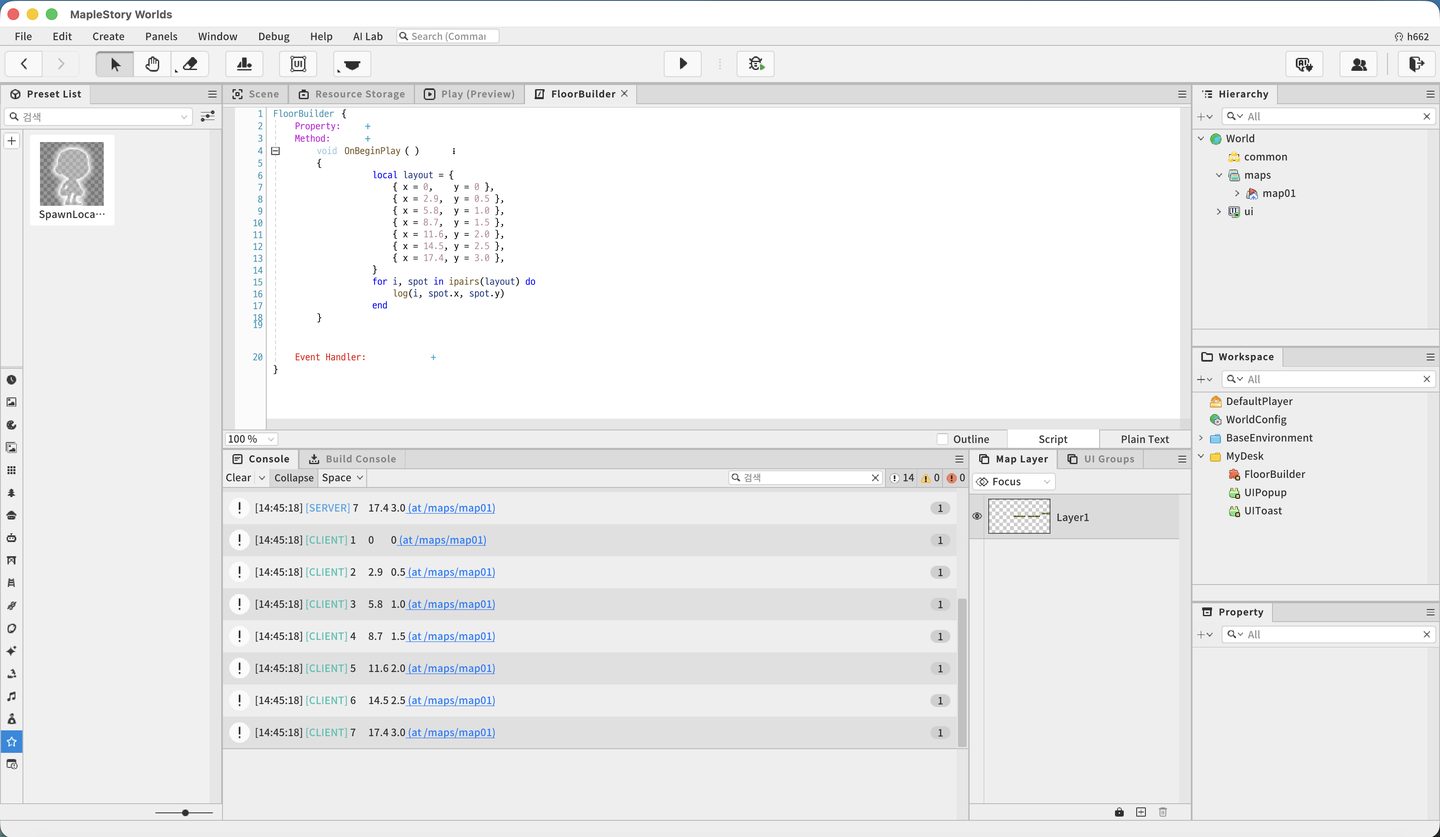The image size is (1440, 837).
Task: Toggle the Collapse console option
Action: (x=294, y=478)
